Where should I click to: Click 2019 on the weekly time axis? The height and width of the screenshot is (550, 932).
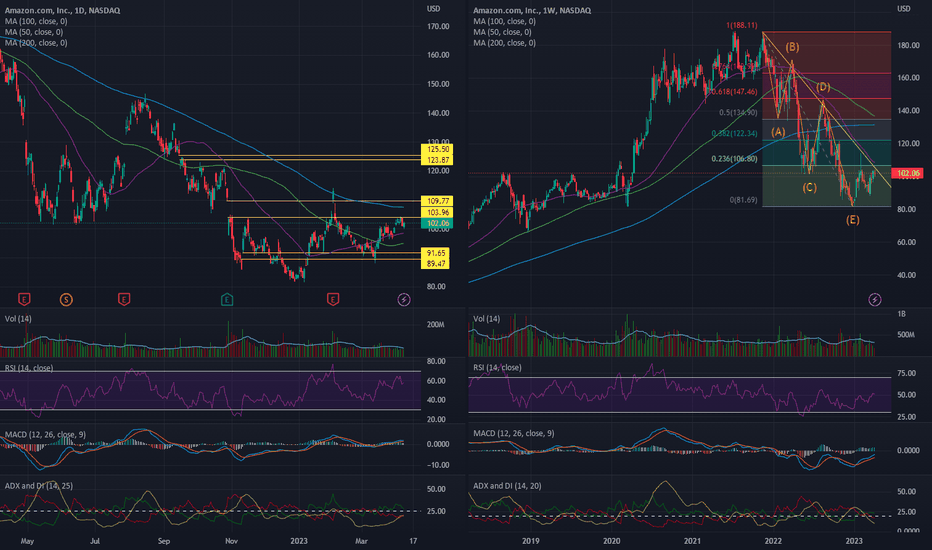pos(531,541)
